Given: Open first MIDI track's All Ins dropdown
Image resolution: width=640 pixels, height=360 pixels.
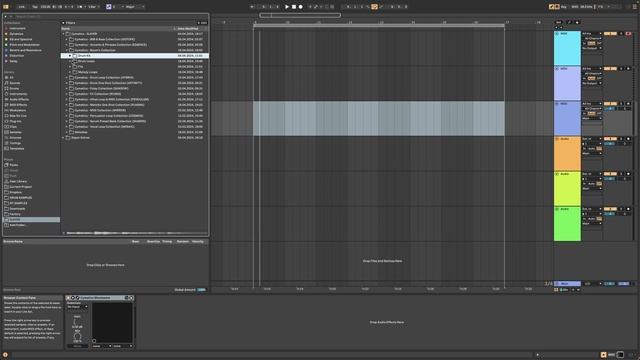Looking at the screenshot, I should (x=592, y=33).
